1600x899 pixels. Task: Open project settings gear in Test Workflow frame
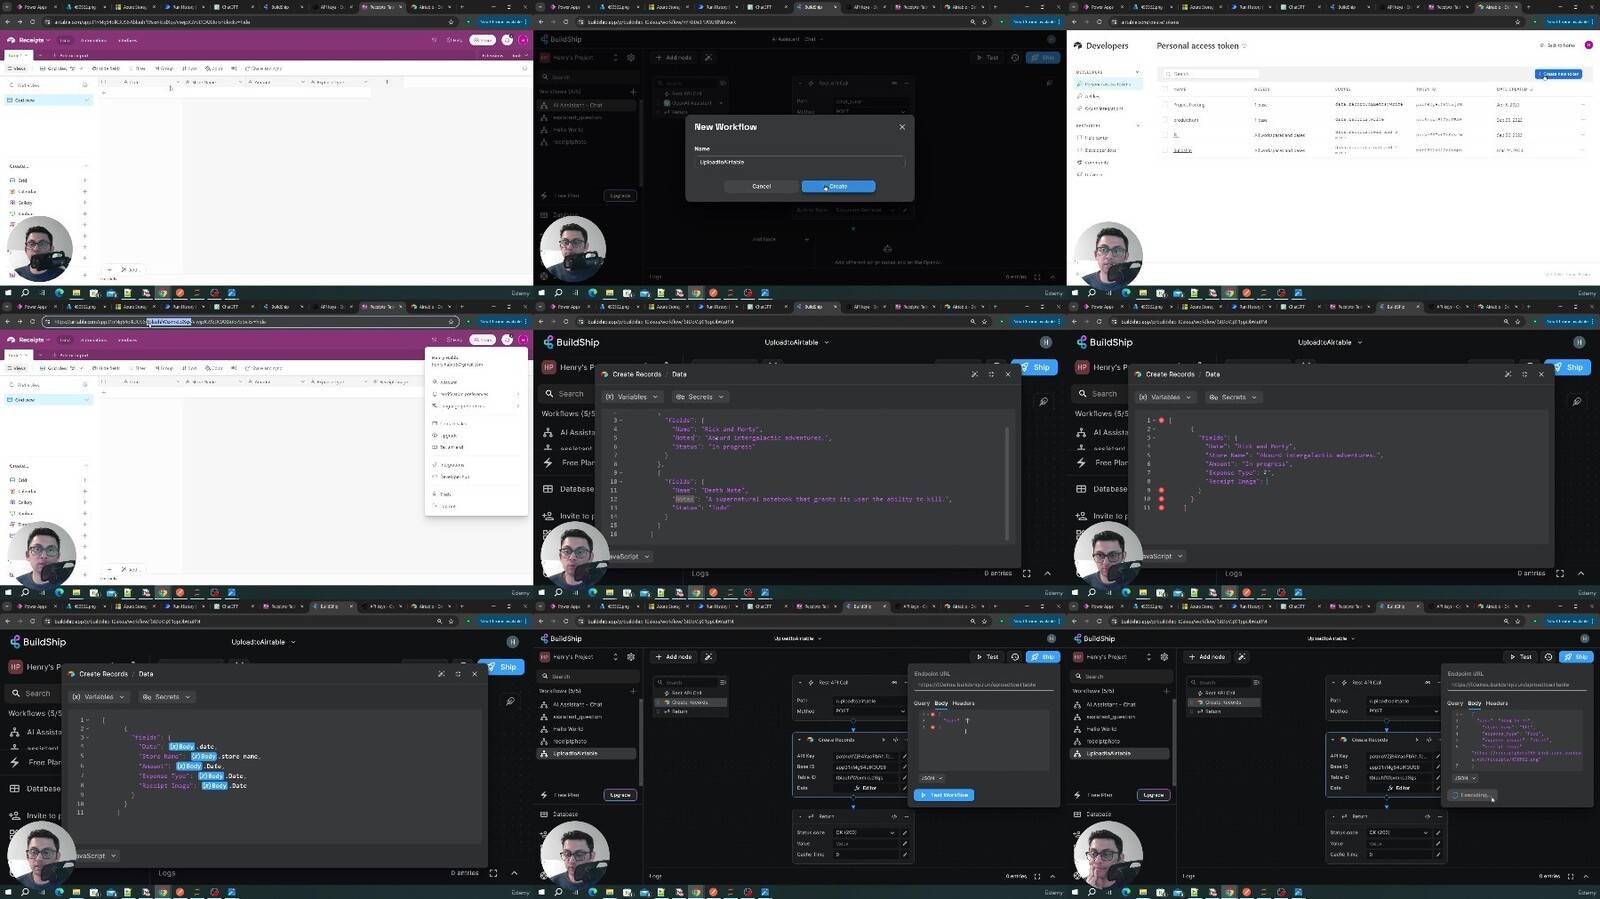631,657
